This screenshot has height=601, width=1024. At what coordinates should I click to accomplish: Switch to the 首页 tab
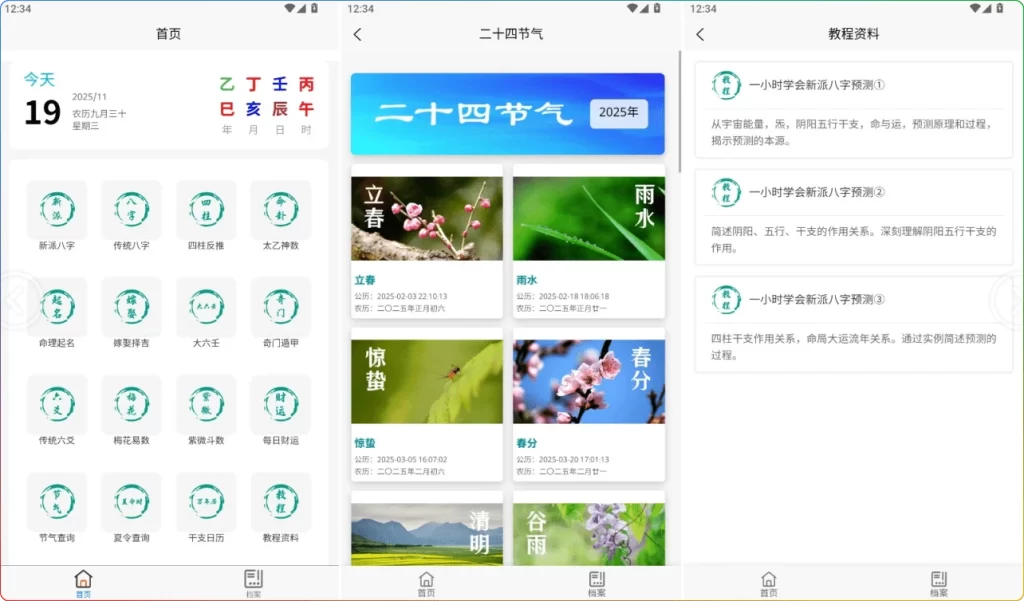tap(84, 582)
